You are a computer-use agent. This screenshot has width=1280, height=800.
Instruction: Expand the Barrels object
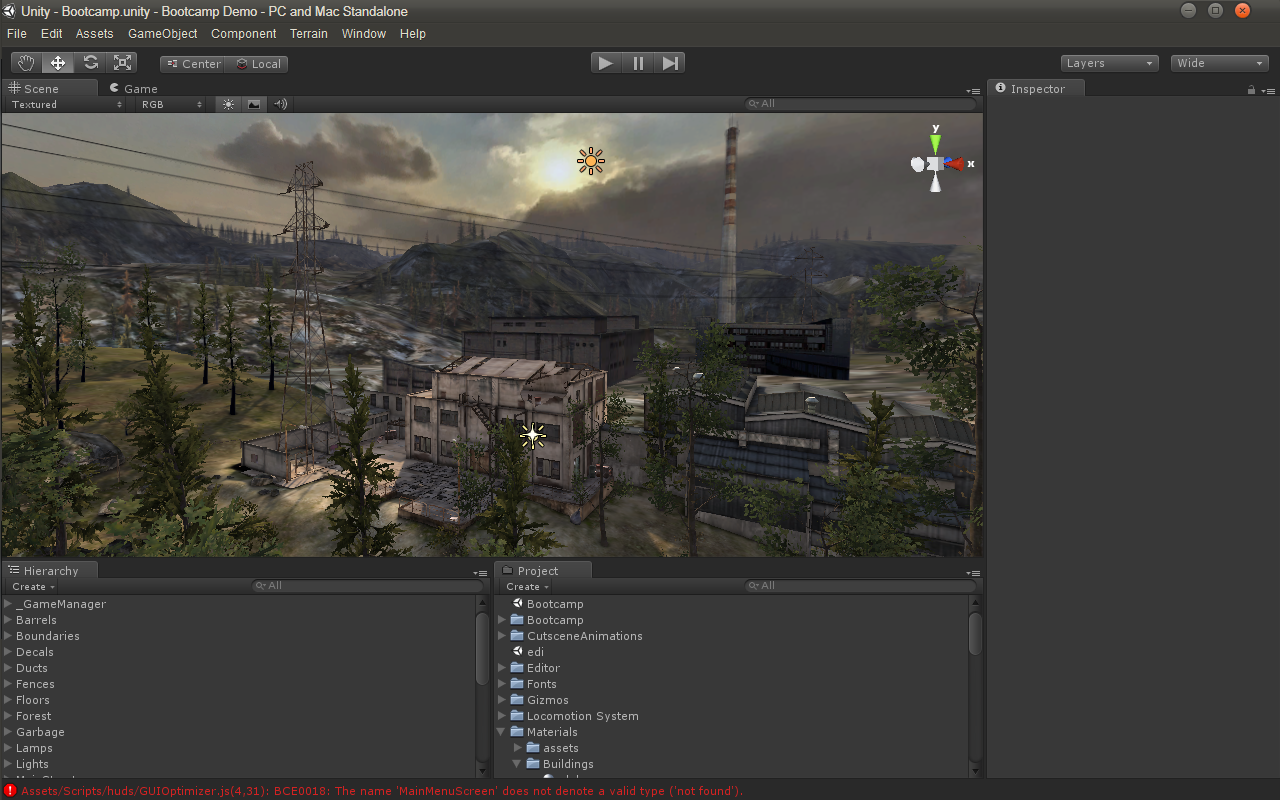tap(8, 620)
